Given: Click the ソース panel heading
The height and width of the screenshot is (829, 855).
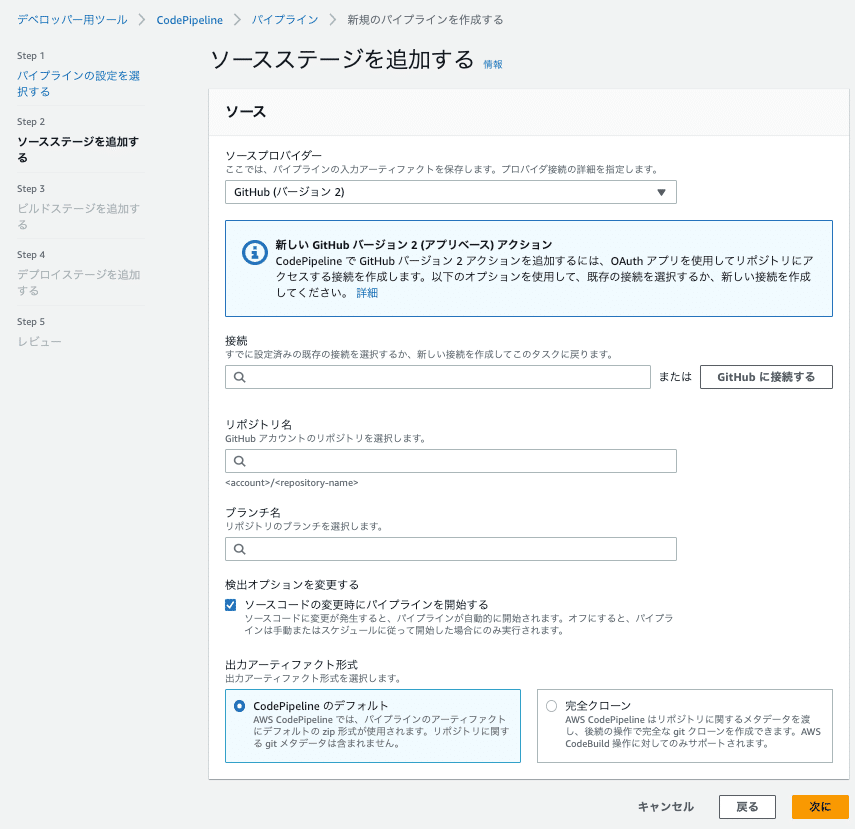Looking at the screenshot, I should pyautogui.click(x=246, y=112).
